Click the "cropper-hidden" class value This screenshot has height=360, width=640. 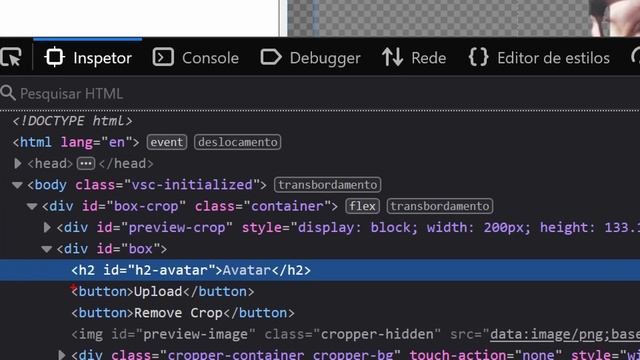point(377,334)
